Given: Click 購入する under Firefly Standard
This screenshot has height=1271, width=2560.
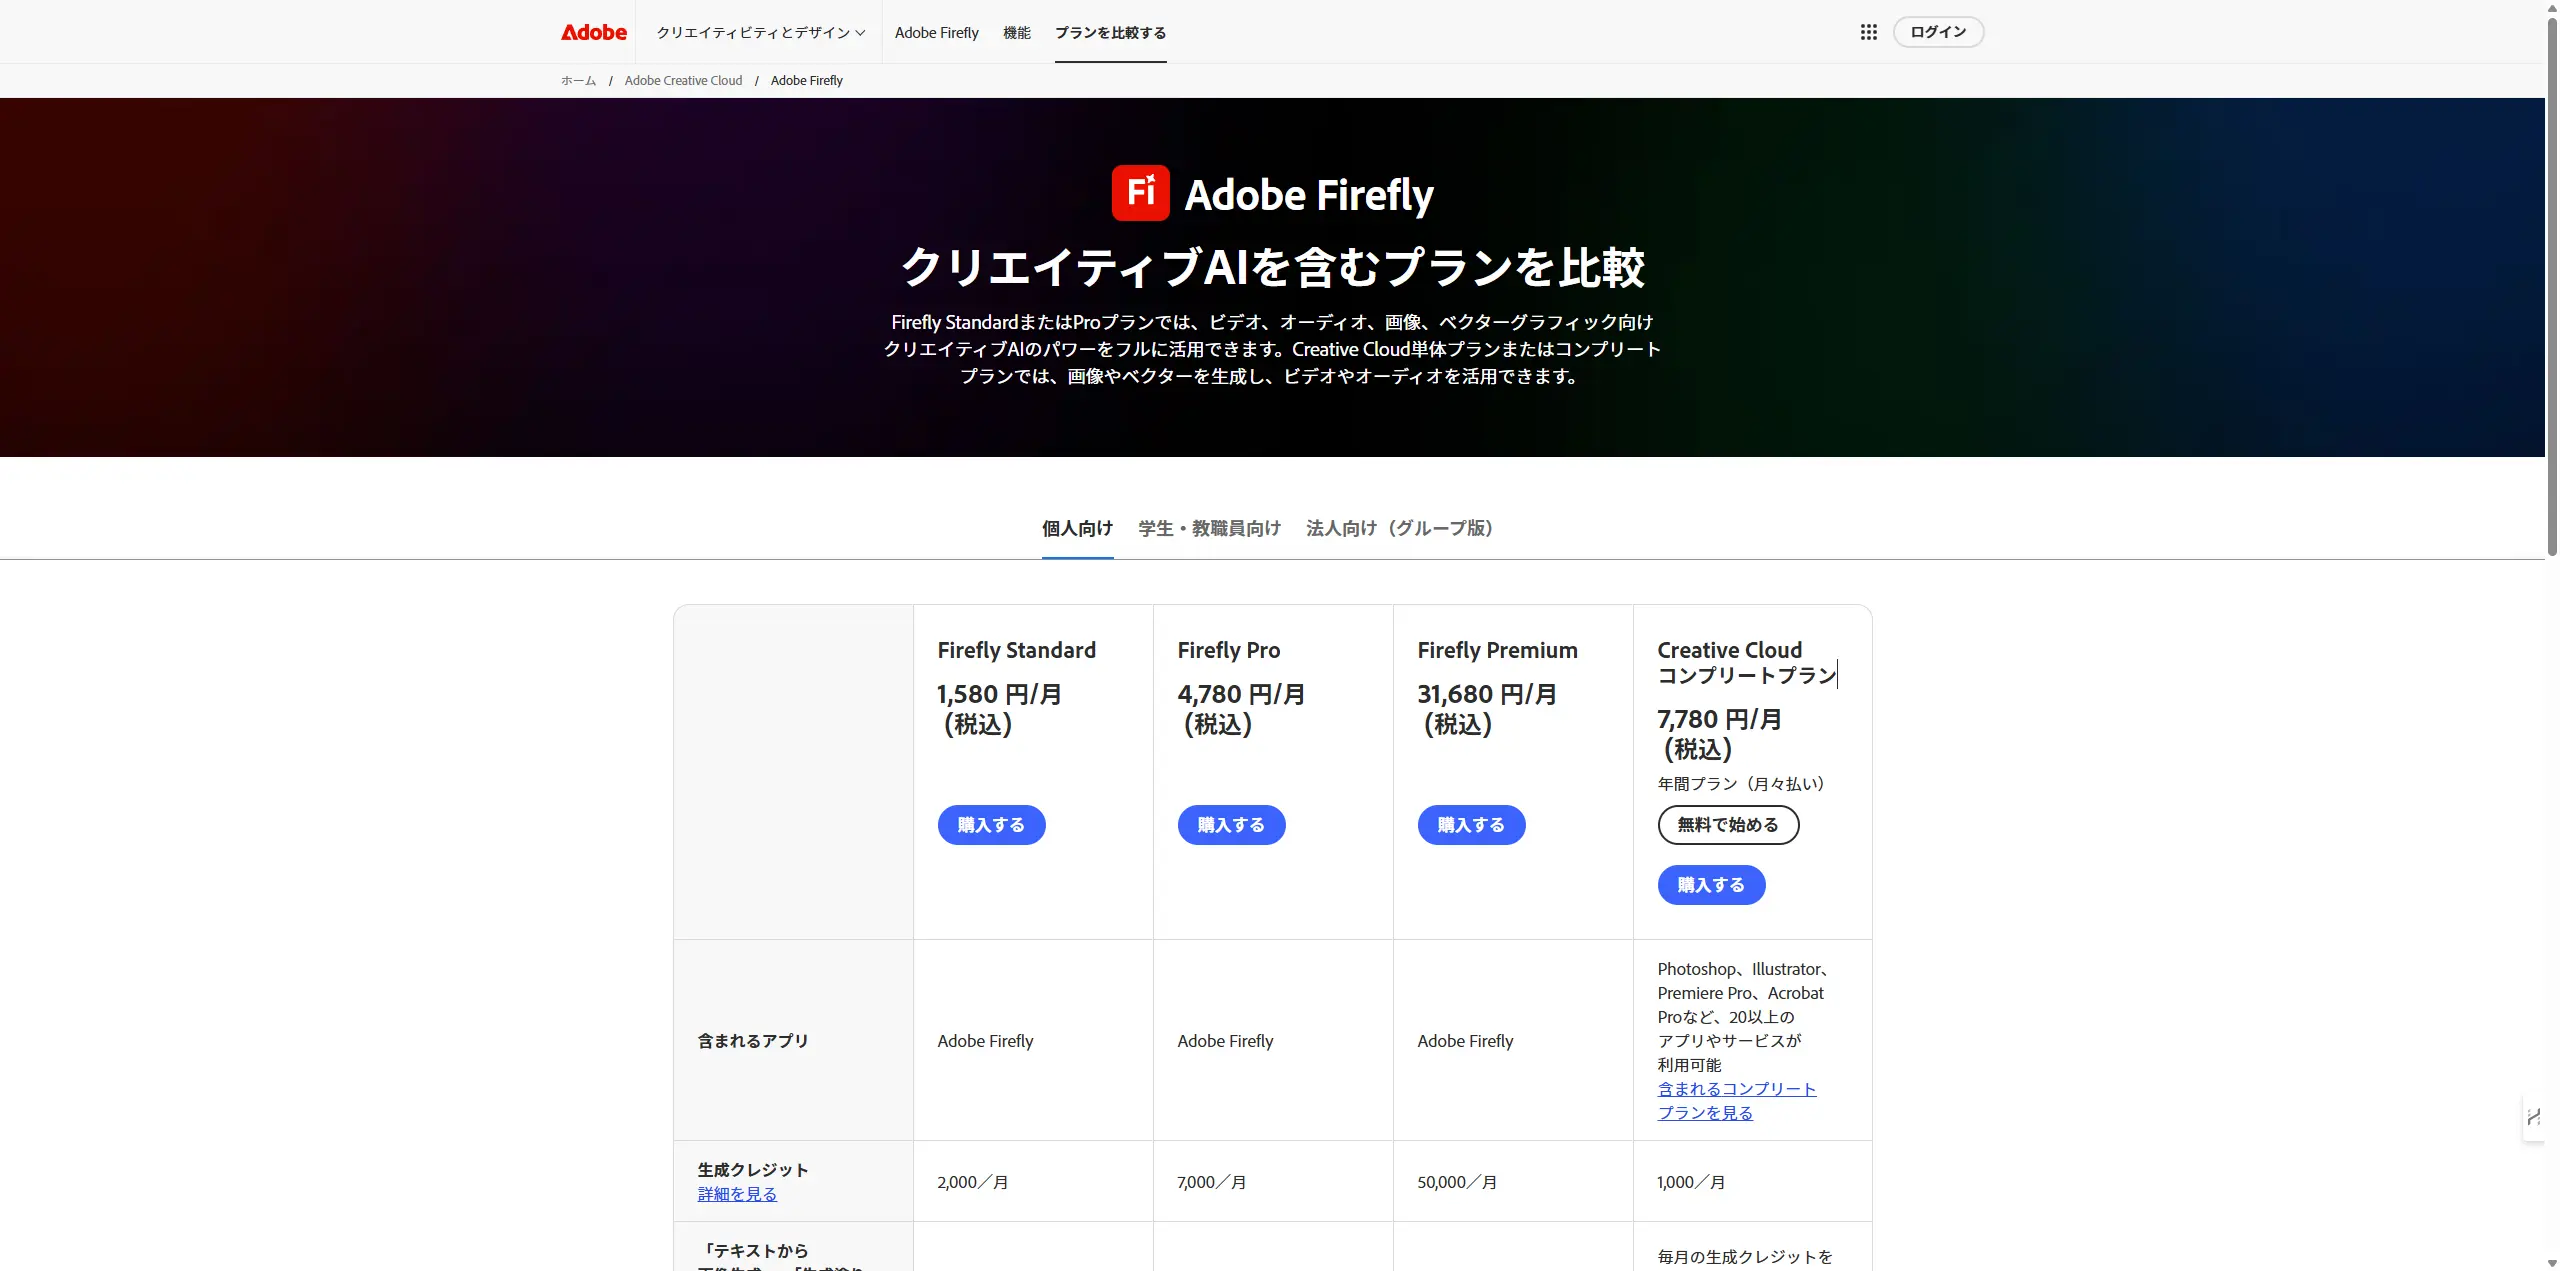Looking at the screenshot, I should click(991, 825).
